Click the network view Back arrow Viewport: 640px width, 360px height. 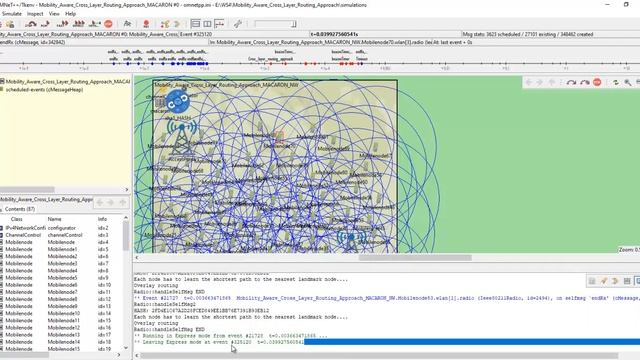pos(529,82)
